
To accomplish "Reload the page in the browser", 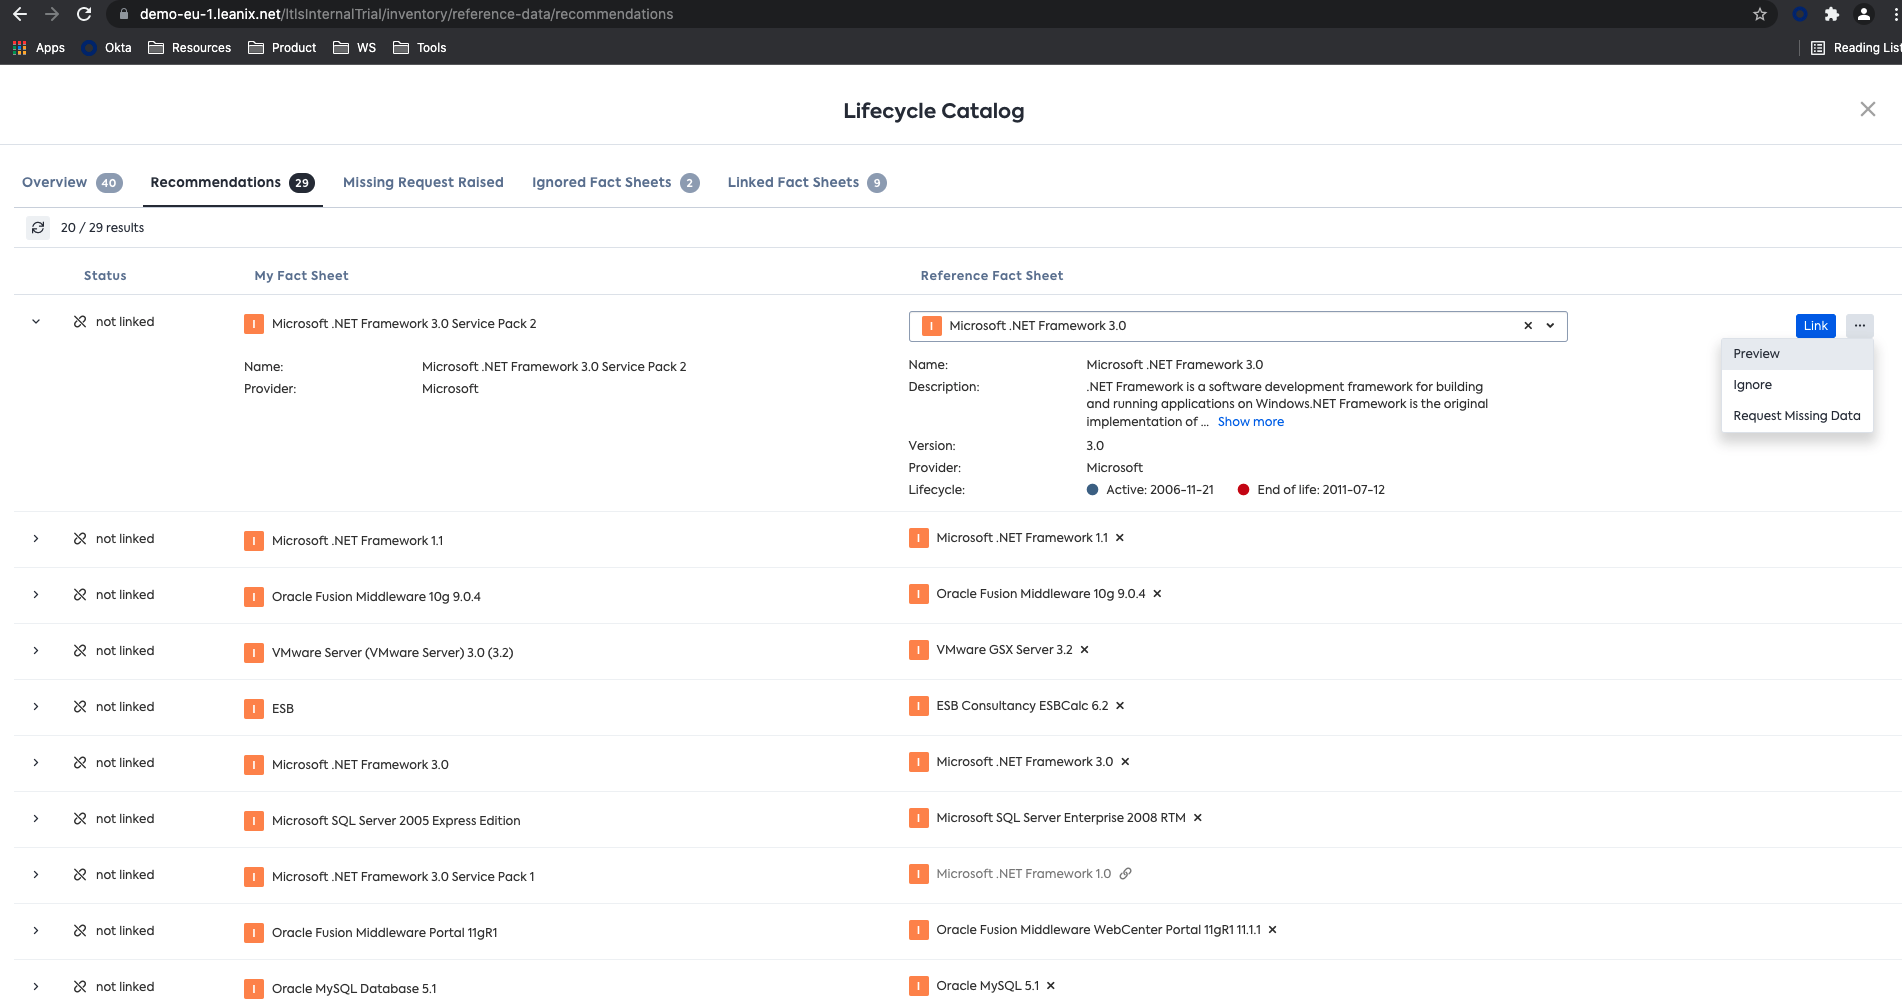I will pyautogui.click(x=84, y=14).
